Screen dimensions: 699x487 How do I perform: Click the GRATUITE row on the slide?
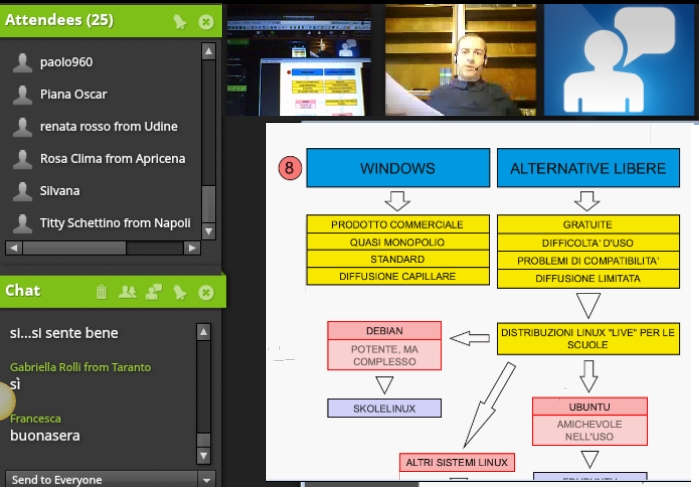(x=588, y=224)
